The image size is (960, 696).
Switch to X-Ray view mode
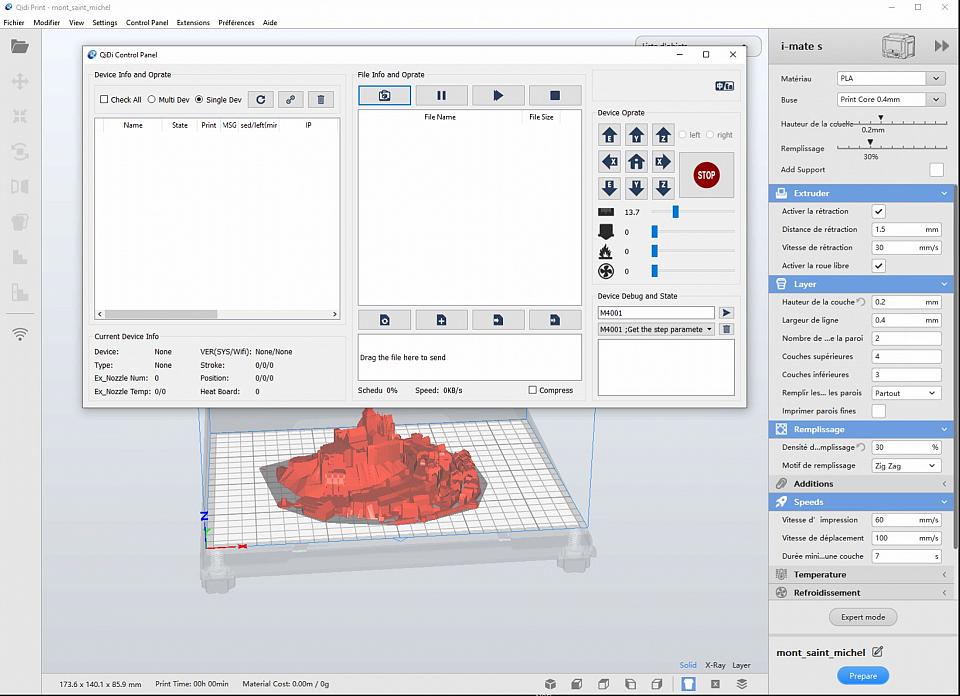click(714, 665)
